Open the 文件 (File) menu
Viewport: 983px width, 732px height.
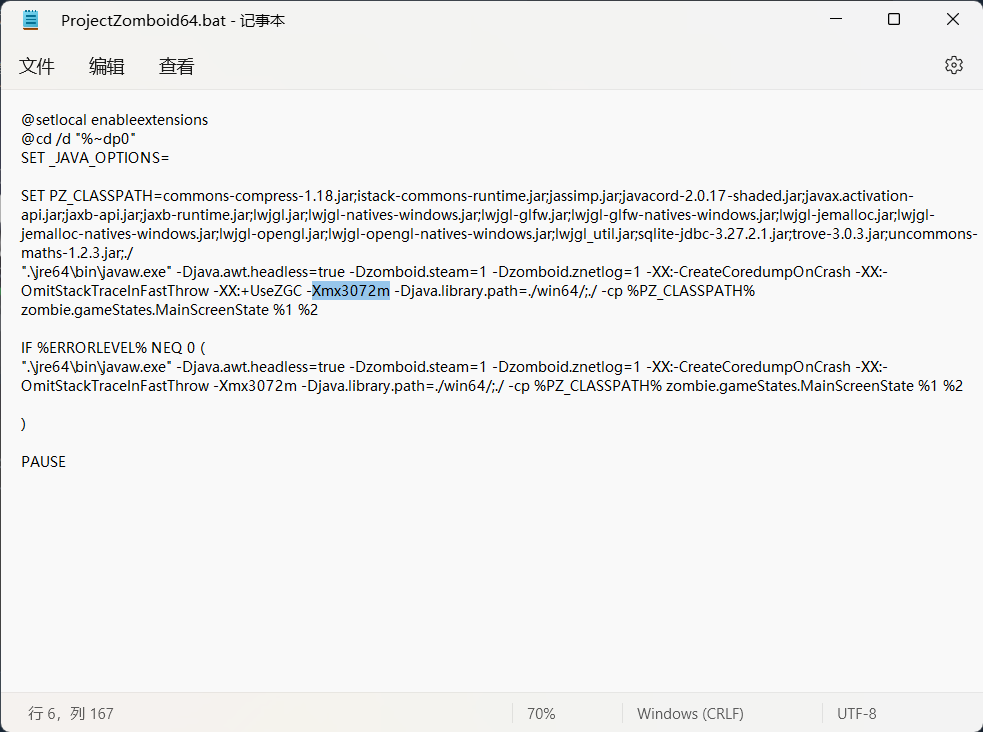click(36, 66)
